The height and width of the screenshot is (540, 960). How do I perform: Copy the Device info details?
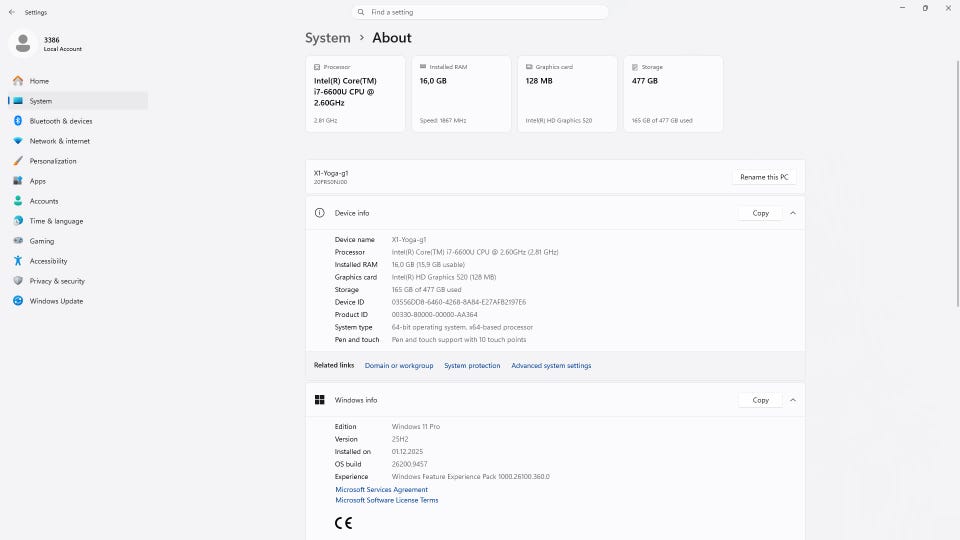[x=760, y=213]
